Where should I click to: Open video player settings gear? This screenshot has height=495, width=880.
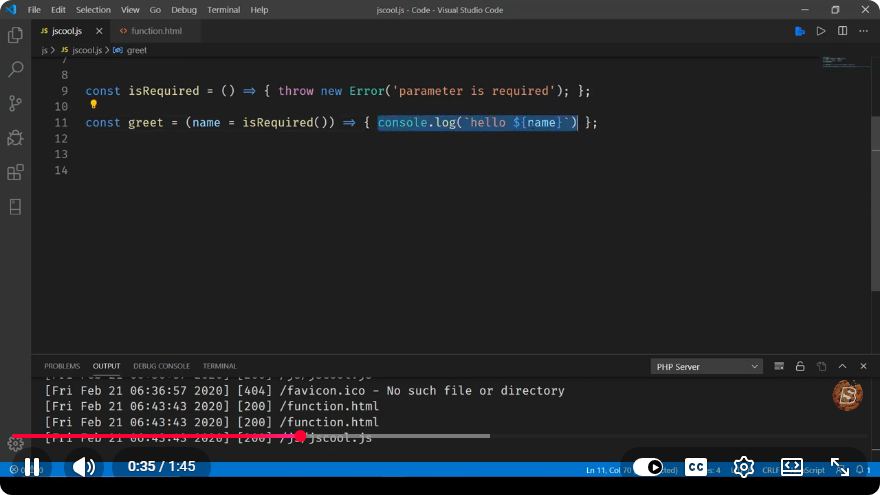(744, 467)
